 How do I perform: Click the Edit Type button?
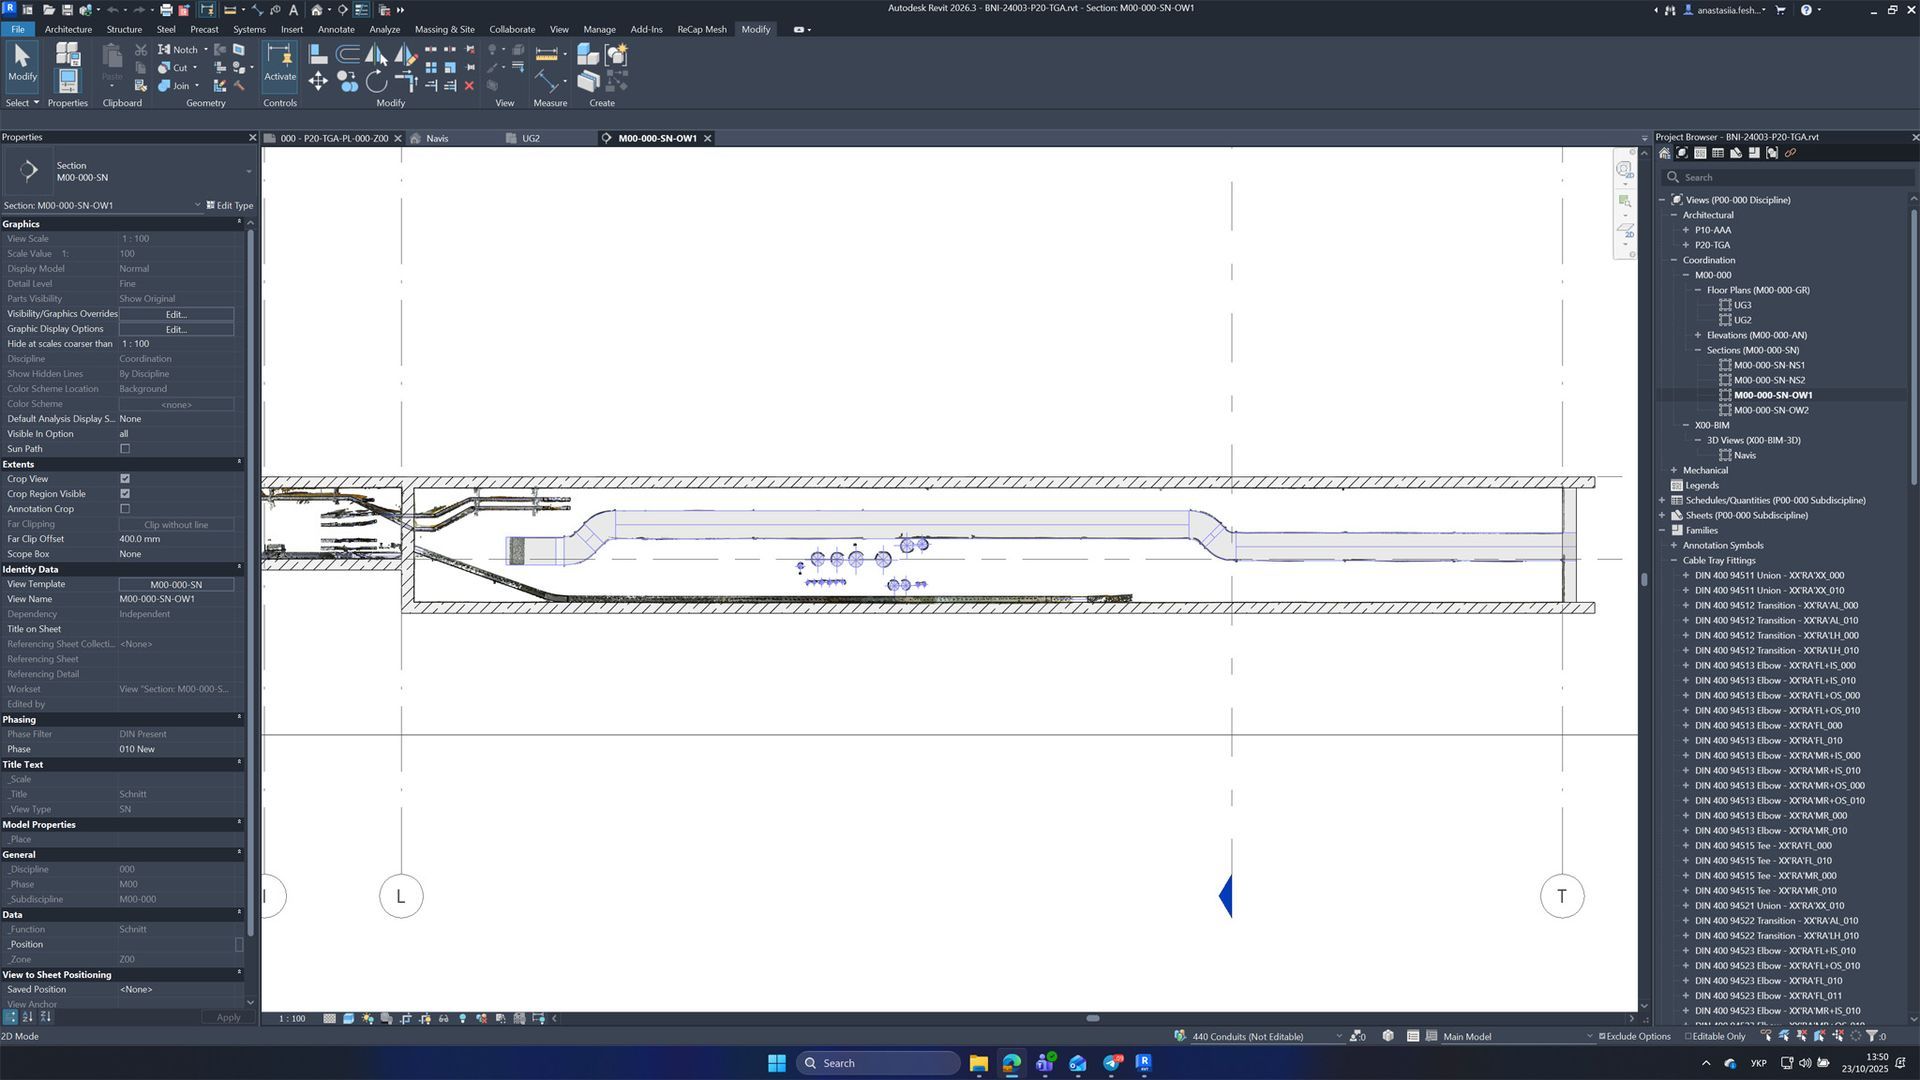pos(230,205)
